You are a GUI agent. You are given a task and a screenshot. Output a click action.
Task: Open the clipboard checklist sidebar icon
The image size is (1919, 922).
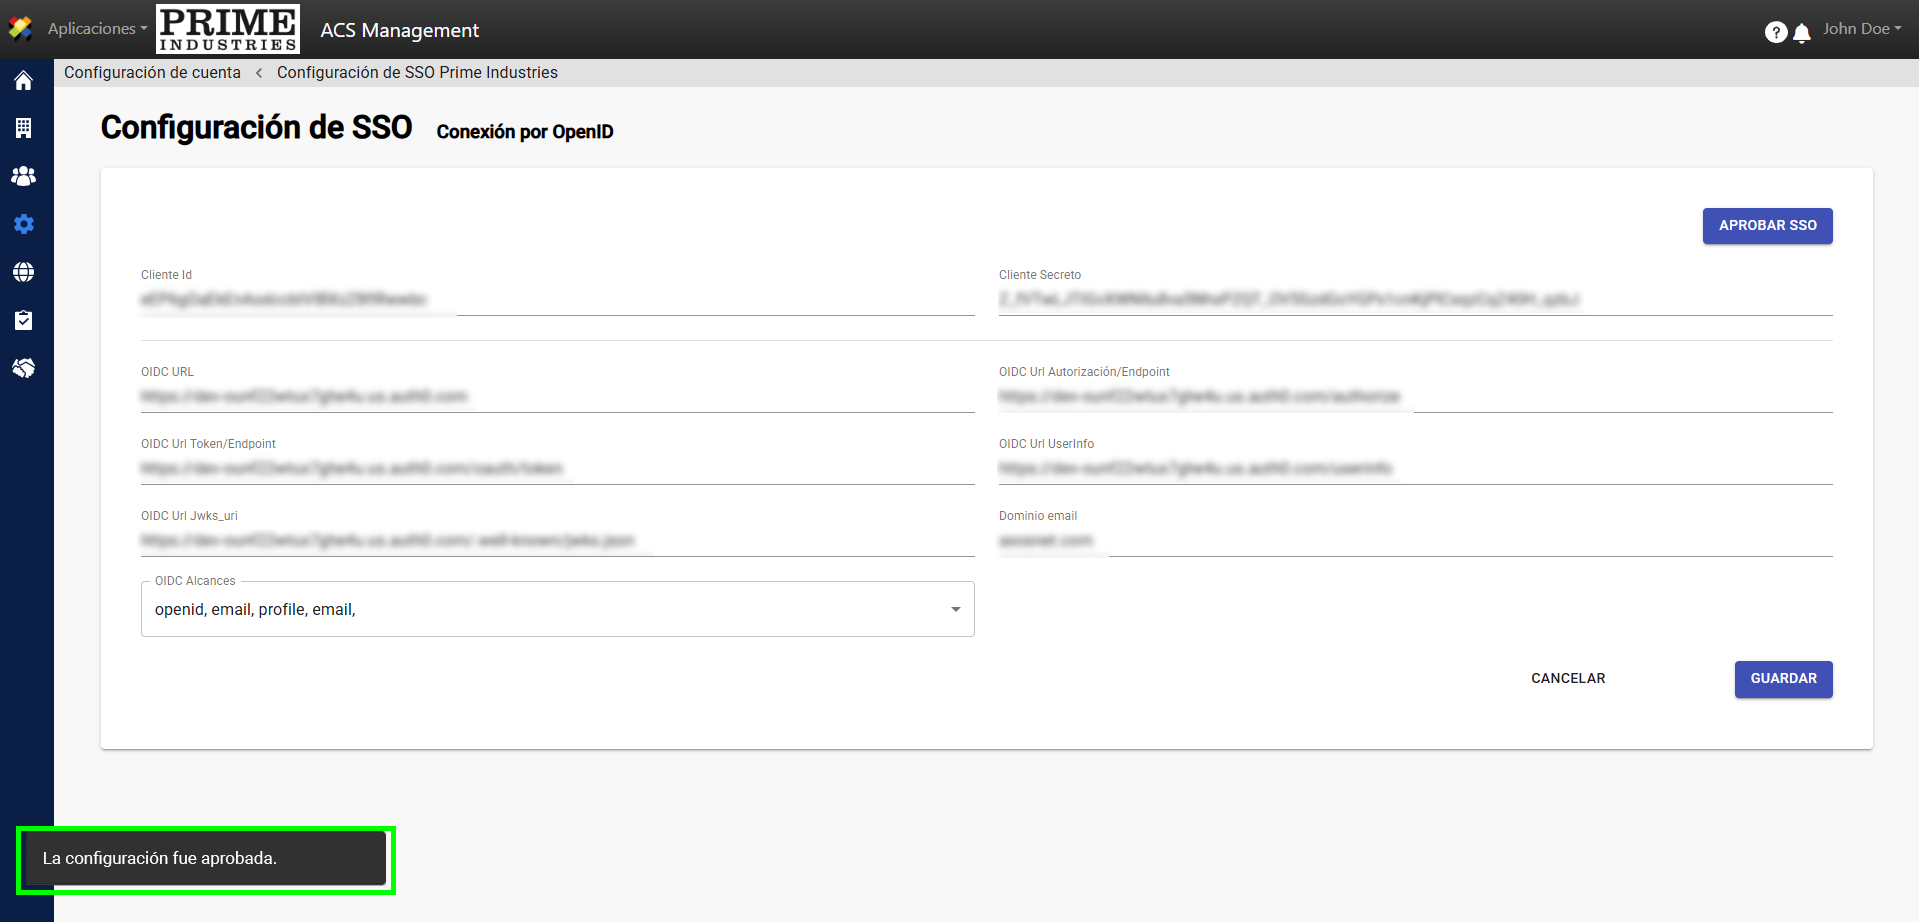click(x=24, y=320)
